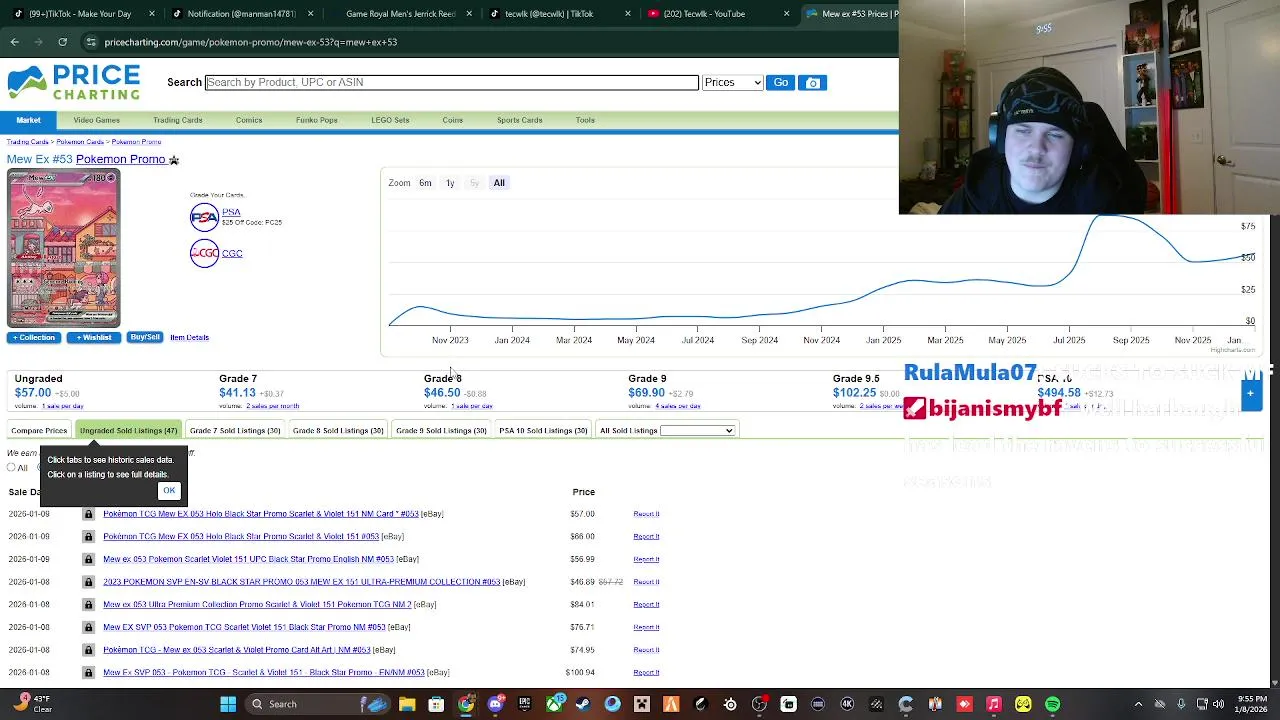Click the CGC grading logo
Image resolution: width=1280 pixels, height=720 pixels.
[x=204, y=253]
